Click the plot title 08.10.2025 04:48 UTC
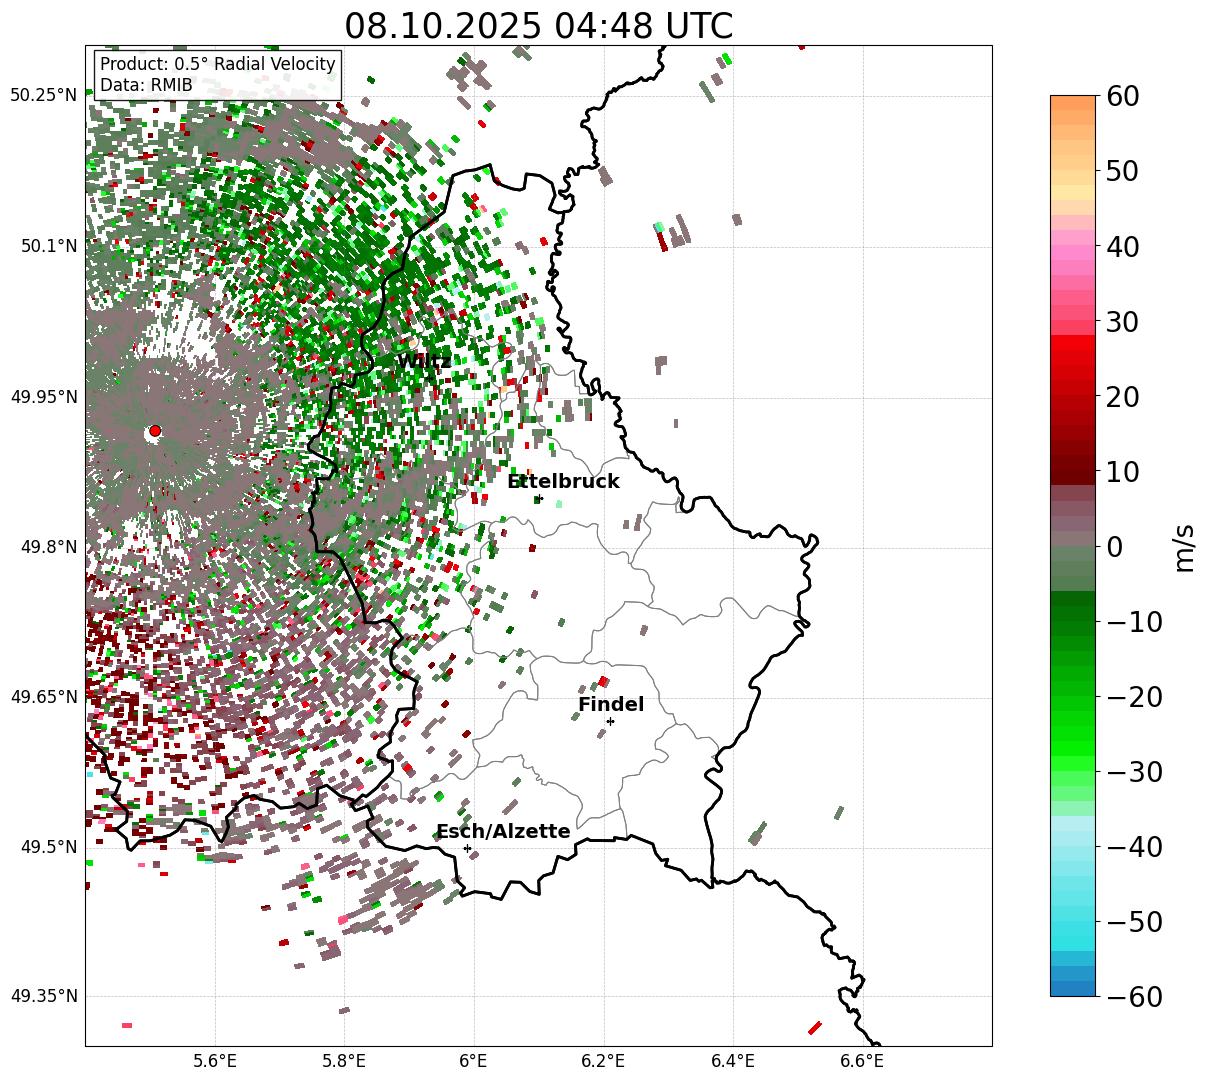The height and width of the screenshot is (1081, 1207). coord(538,25)
